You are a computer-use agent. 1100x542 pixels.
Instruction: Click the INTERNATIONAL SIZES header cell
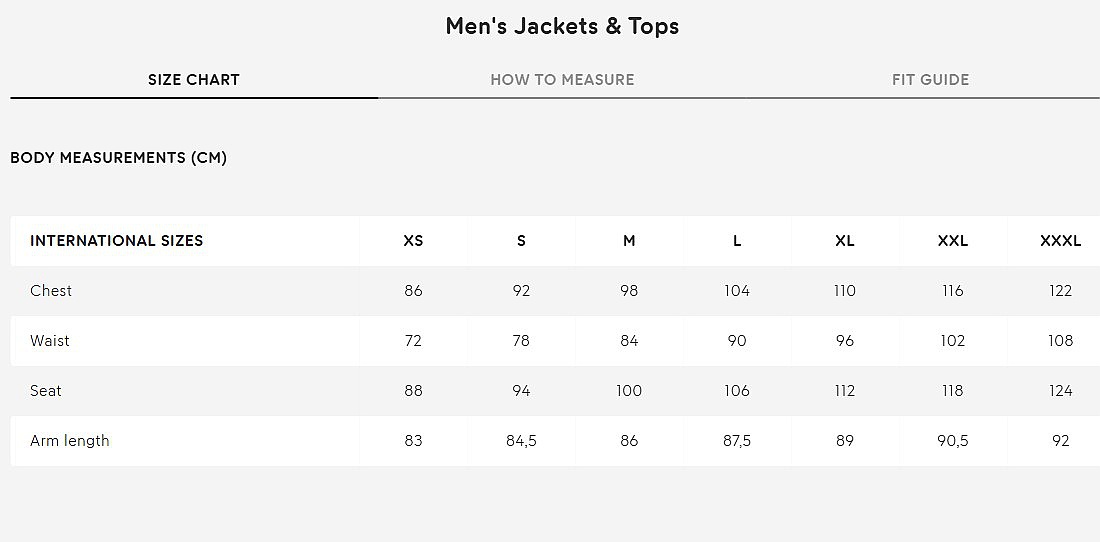[117, 241]
